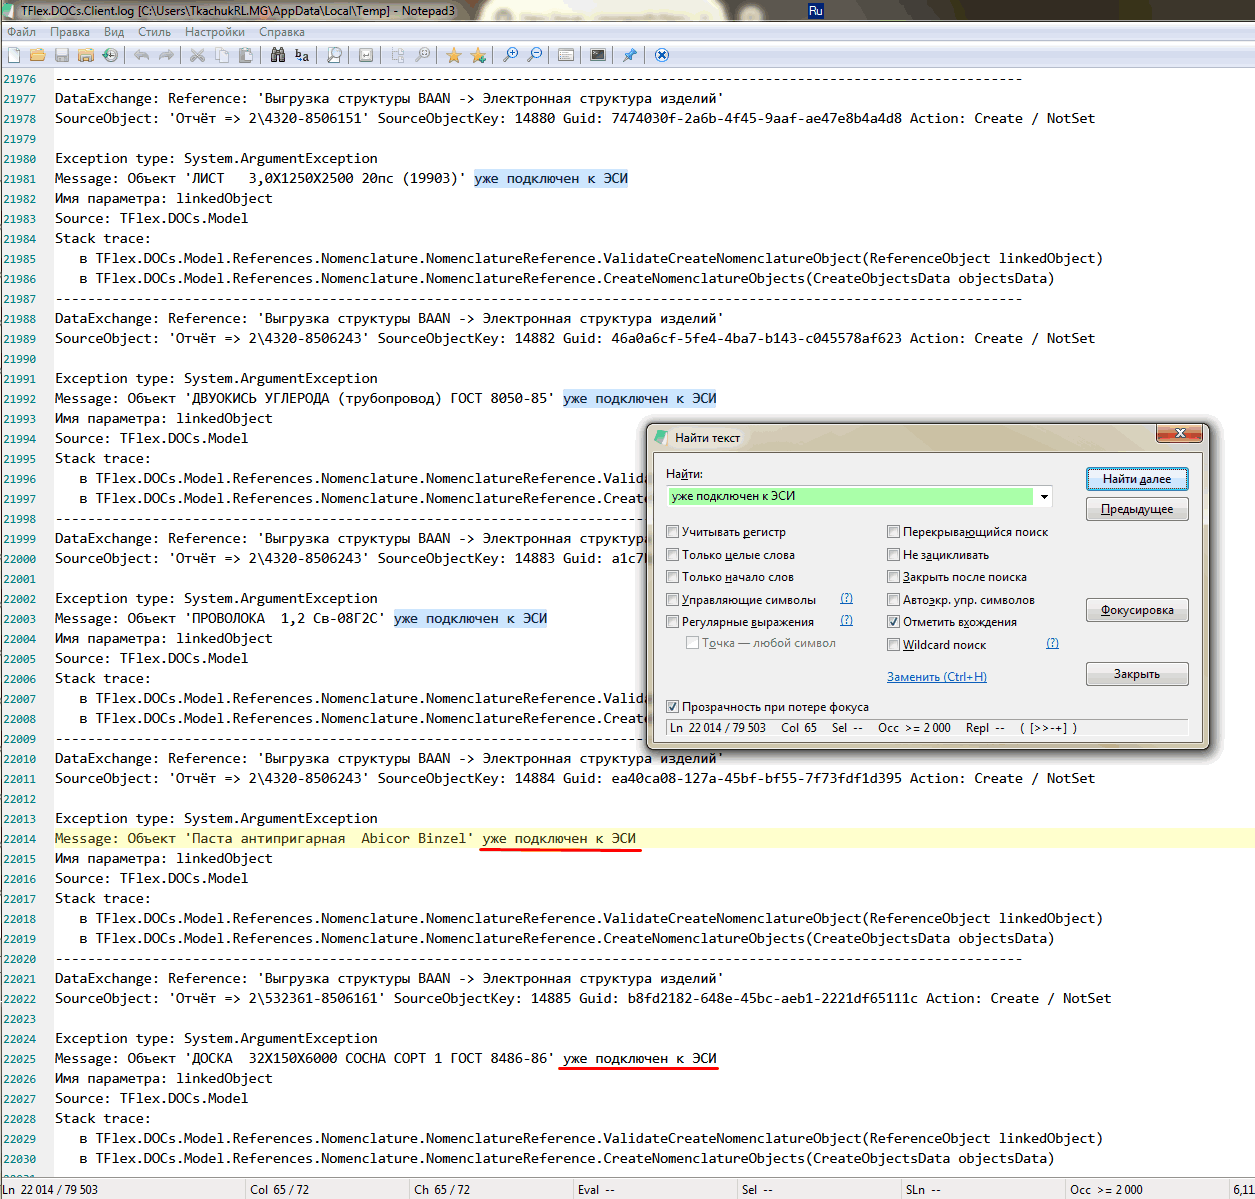
Task: Click the Save As toolbar icon
Action: point(86,55)
